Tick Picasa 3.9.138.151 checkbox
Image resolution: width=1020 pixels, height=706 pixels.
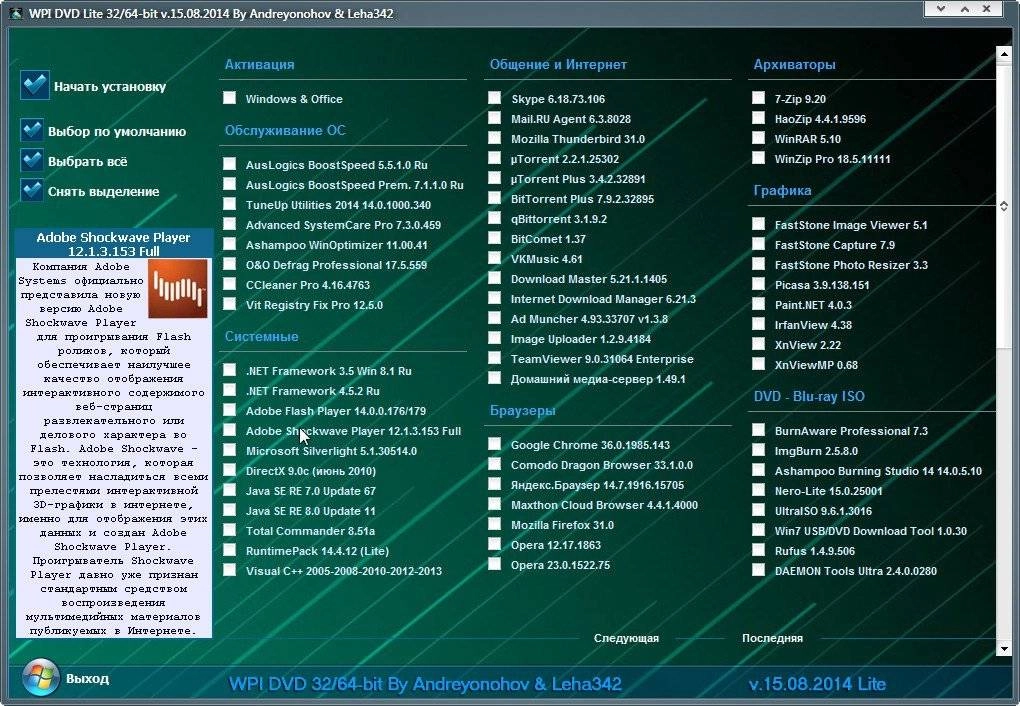click(x=758, y=284)
